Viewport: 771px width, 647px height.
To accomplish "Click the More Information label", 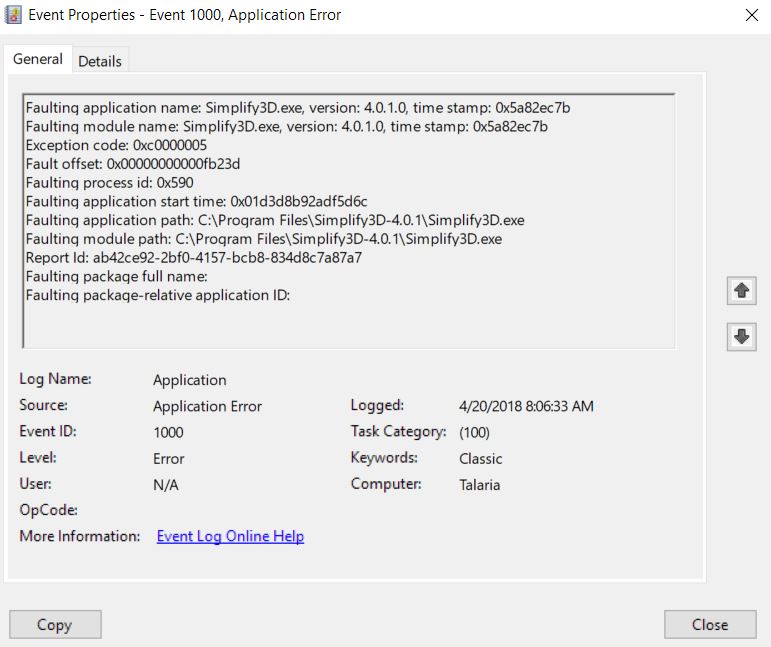I will [x=80, y=536].
